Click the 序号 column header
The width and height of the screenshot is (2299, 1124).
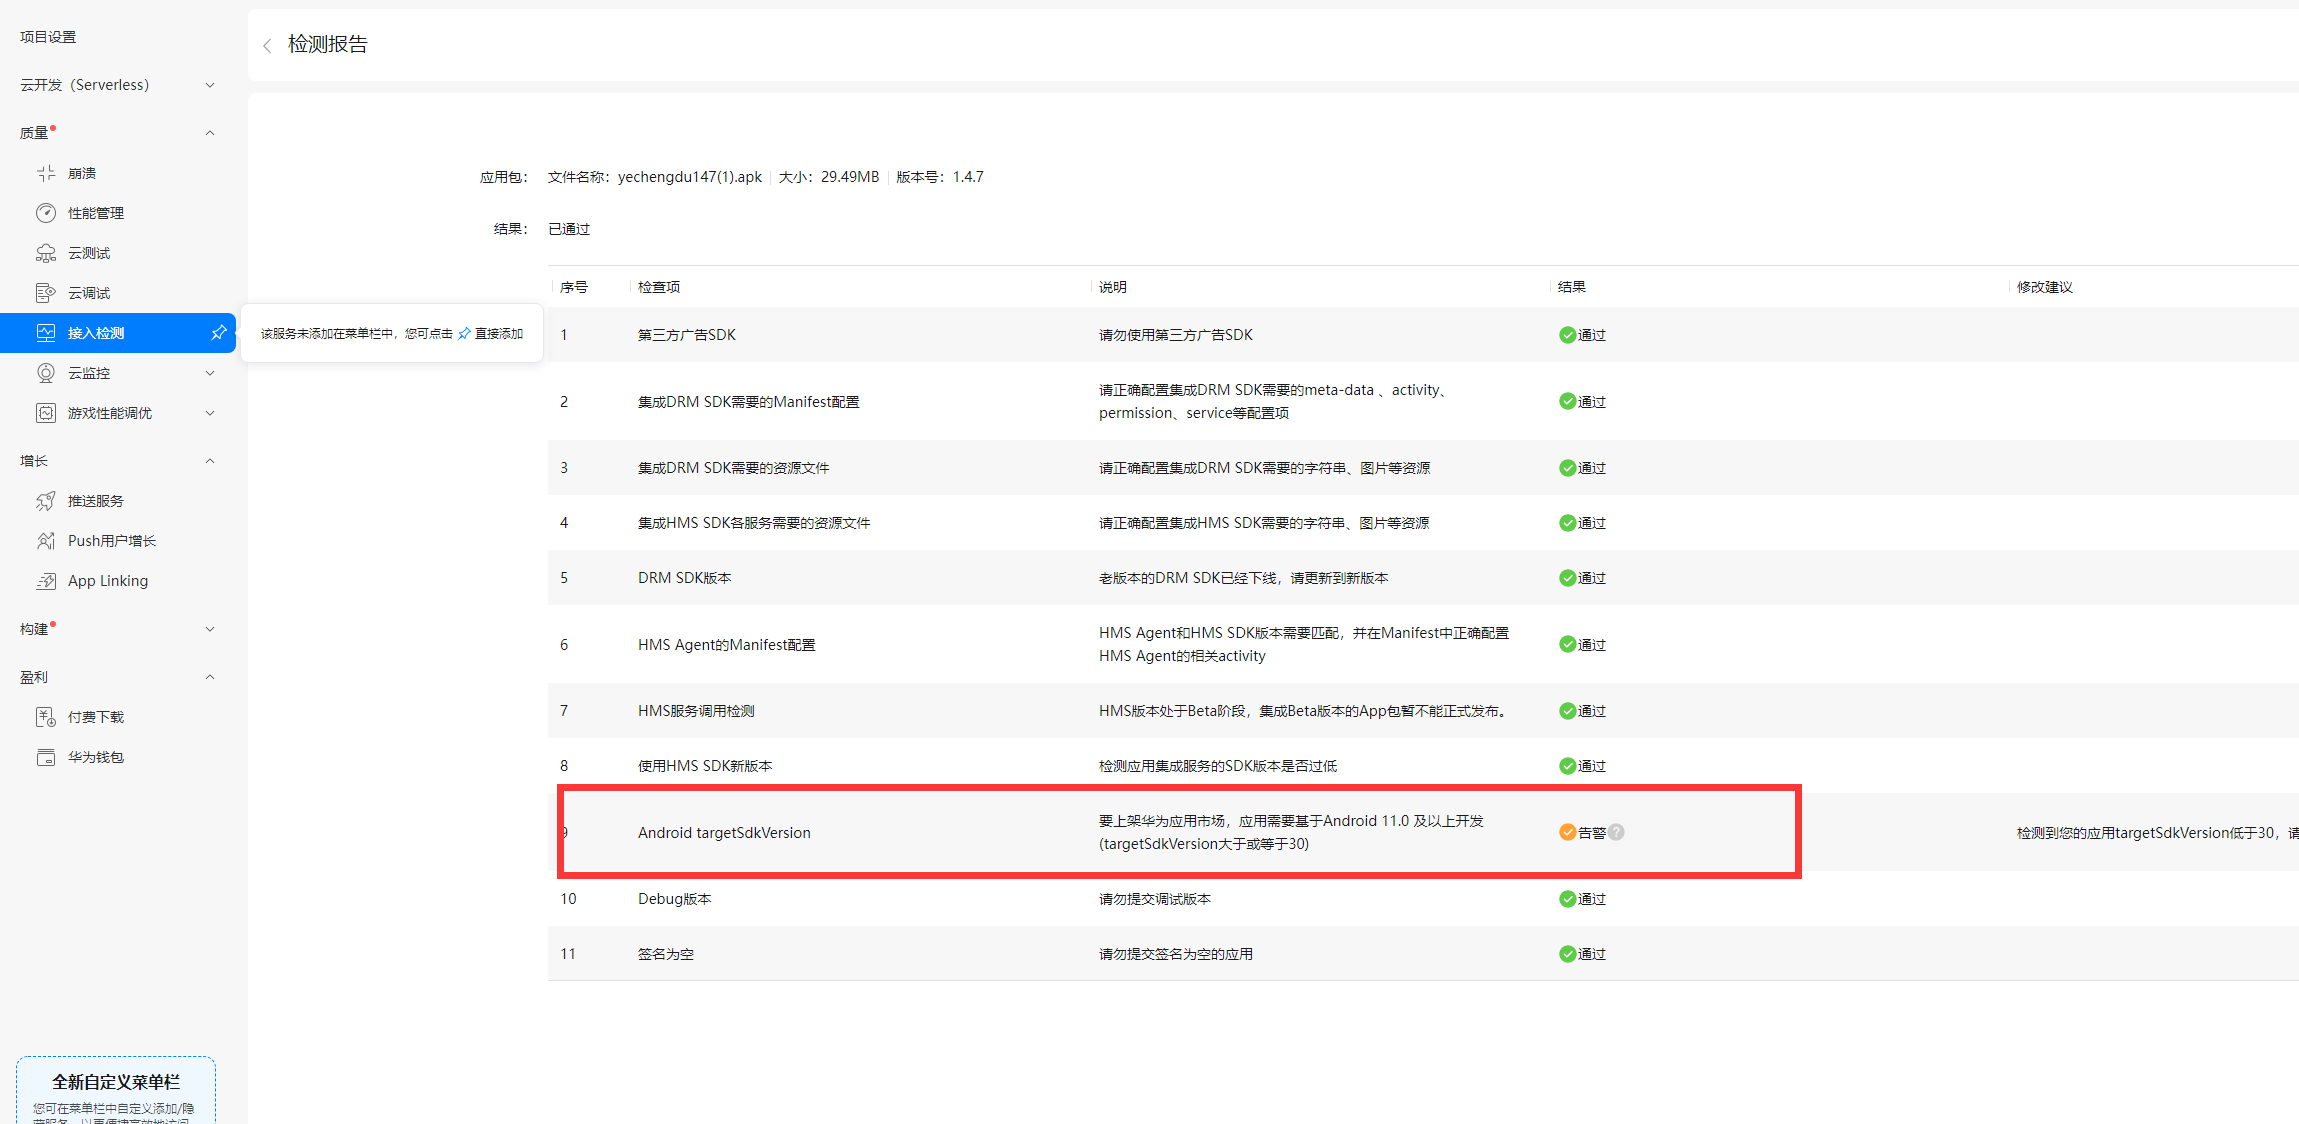(x=574, y=287)
